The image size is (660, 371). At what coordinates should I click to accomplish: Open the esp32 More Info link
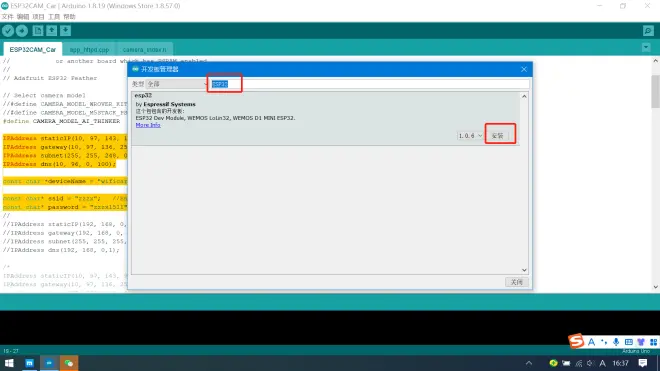click(148, 125)
